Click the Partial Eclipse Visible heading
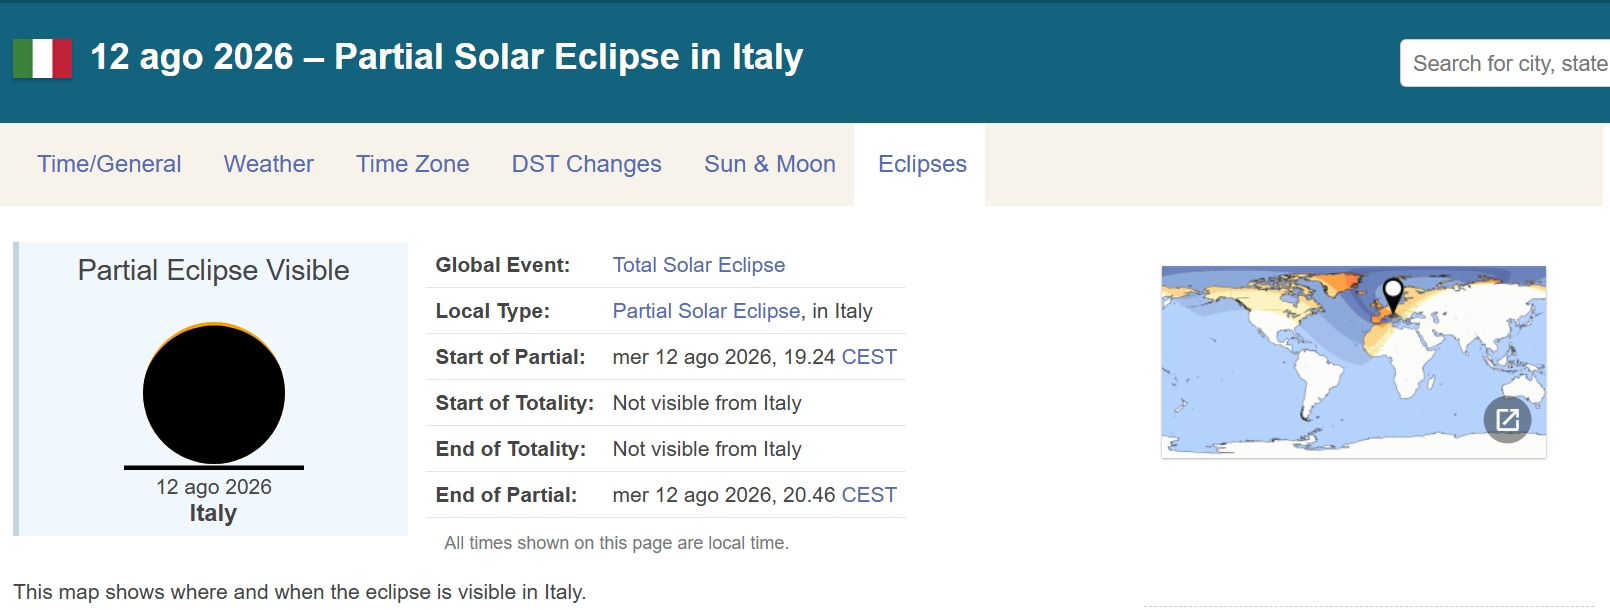1610x610 pixels. pyautogui.click(x=214, y=270)
